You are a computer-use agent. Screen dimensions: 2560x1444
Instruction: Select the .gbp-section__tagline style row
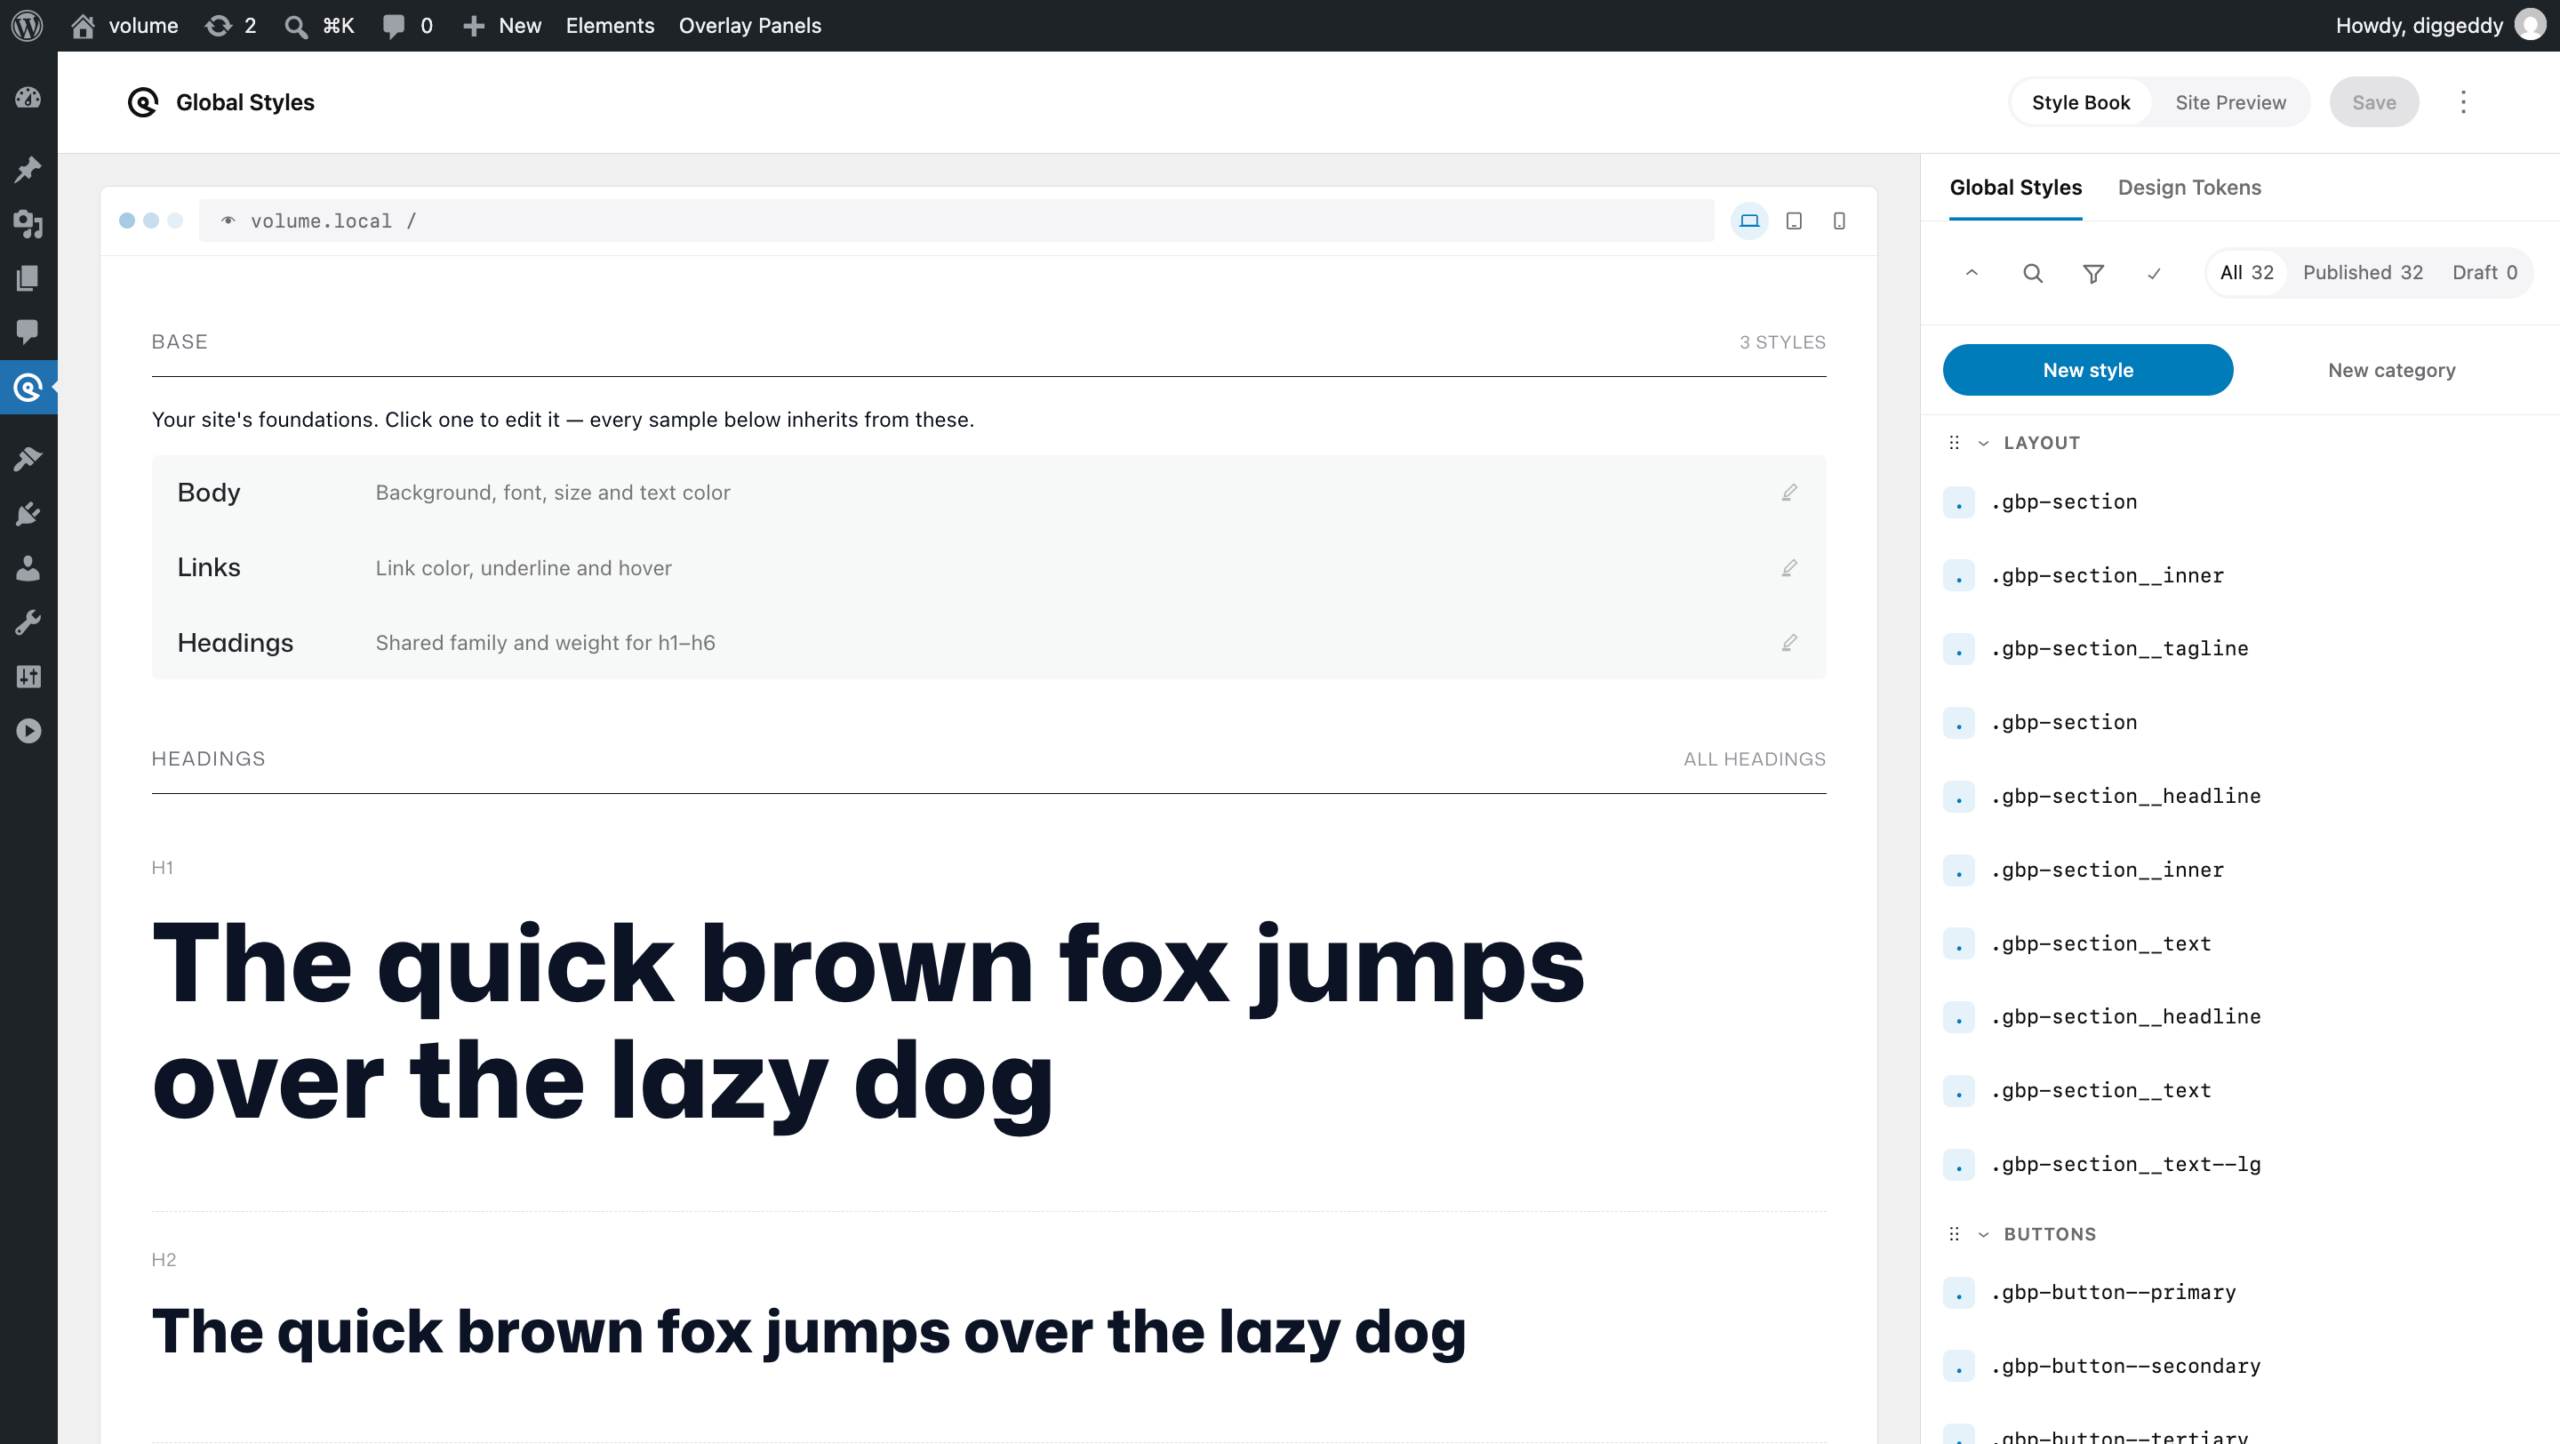(x=2240, y=648)
